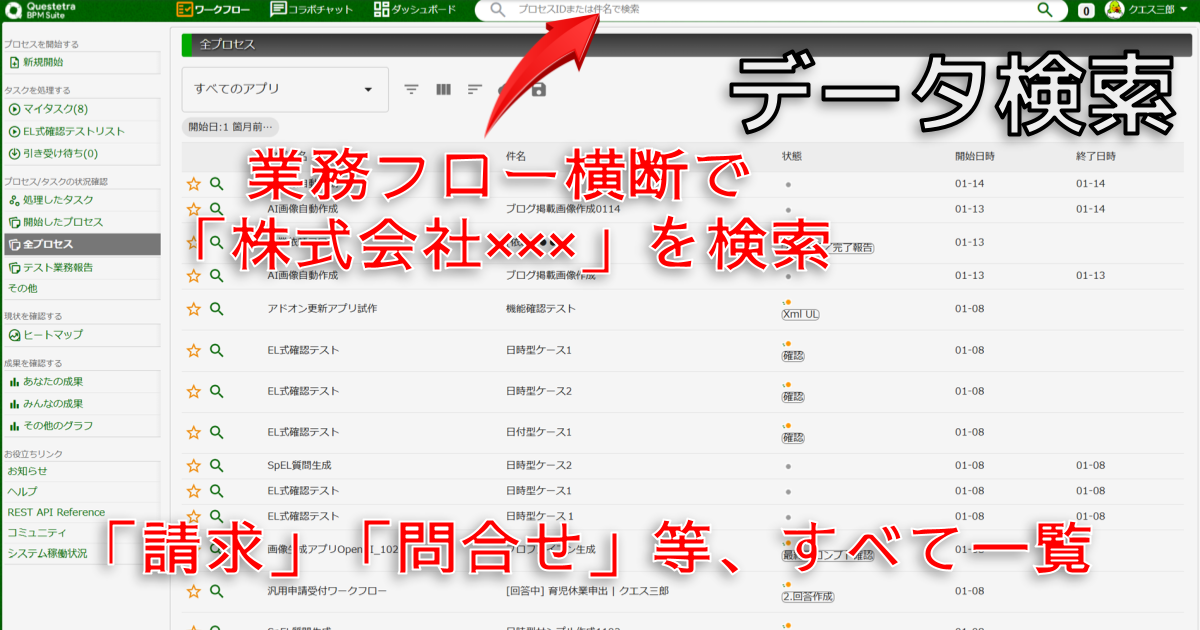Select 全プロセス in the sidebar
This screenshot has height=630, width=1200.
[x=81, y=244]
